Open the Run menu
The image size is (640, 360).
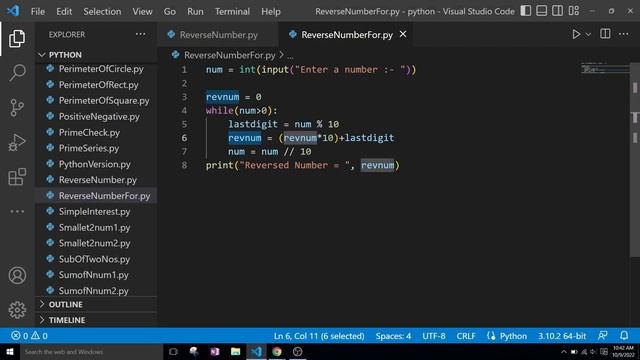195,11
